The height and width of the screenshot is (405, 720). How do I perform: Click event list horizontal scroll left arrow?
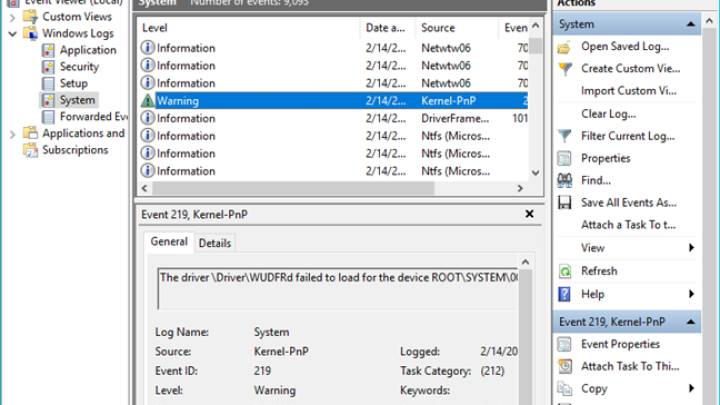tap(145, 188)
